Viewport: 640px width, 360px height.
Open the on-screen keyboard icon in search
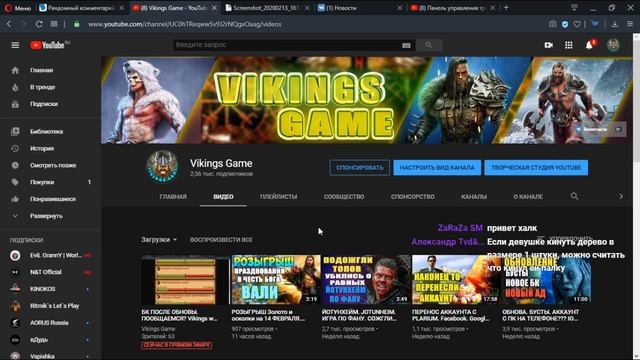(406, 45)
